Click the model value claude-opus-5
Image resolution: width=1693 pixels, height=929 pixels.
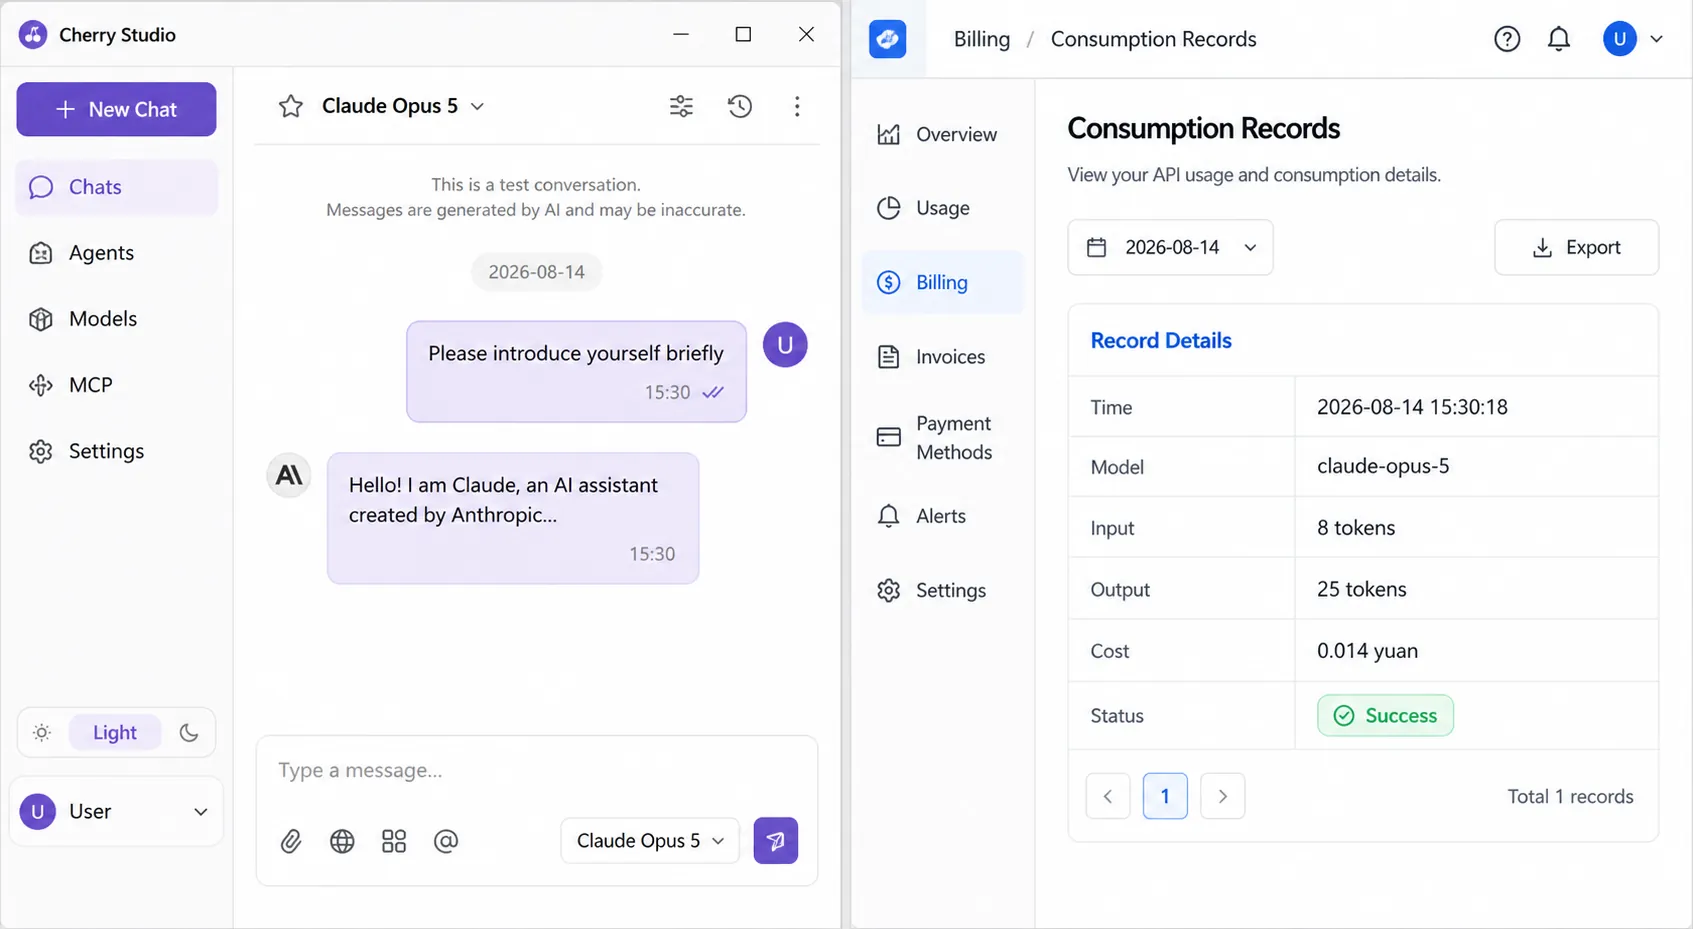1383,466
